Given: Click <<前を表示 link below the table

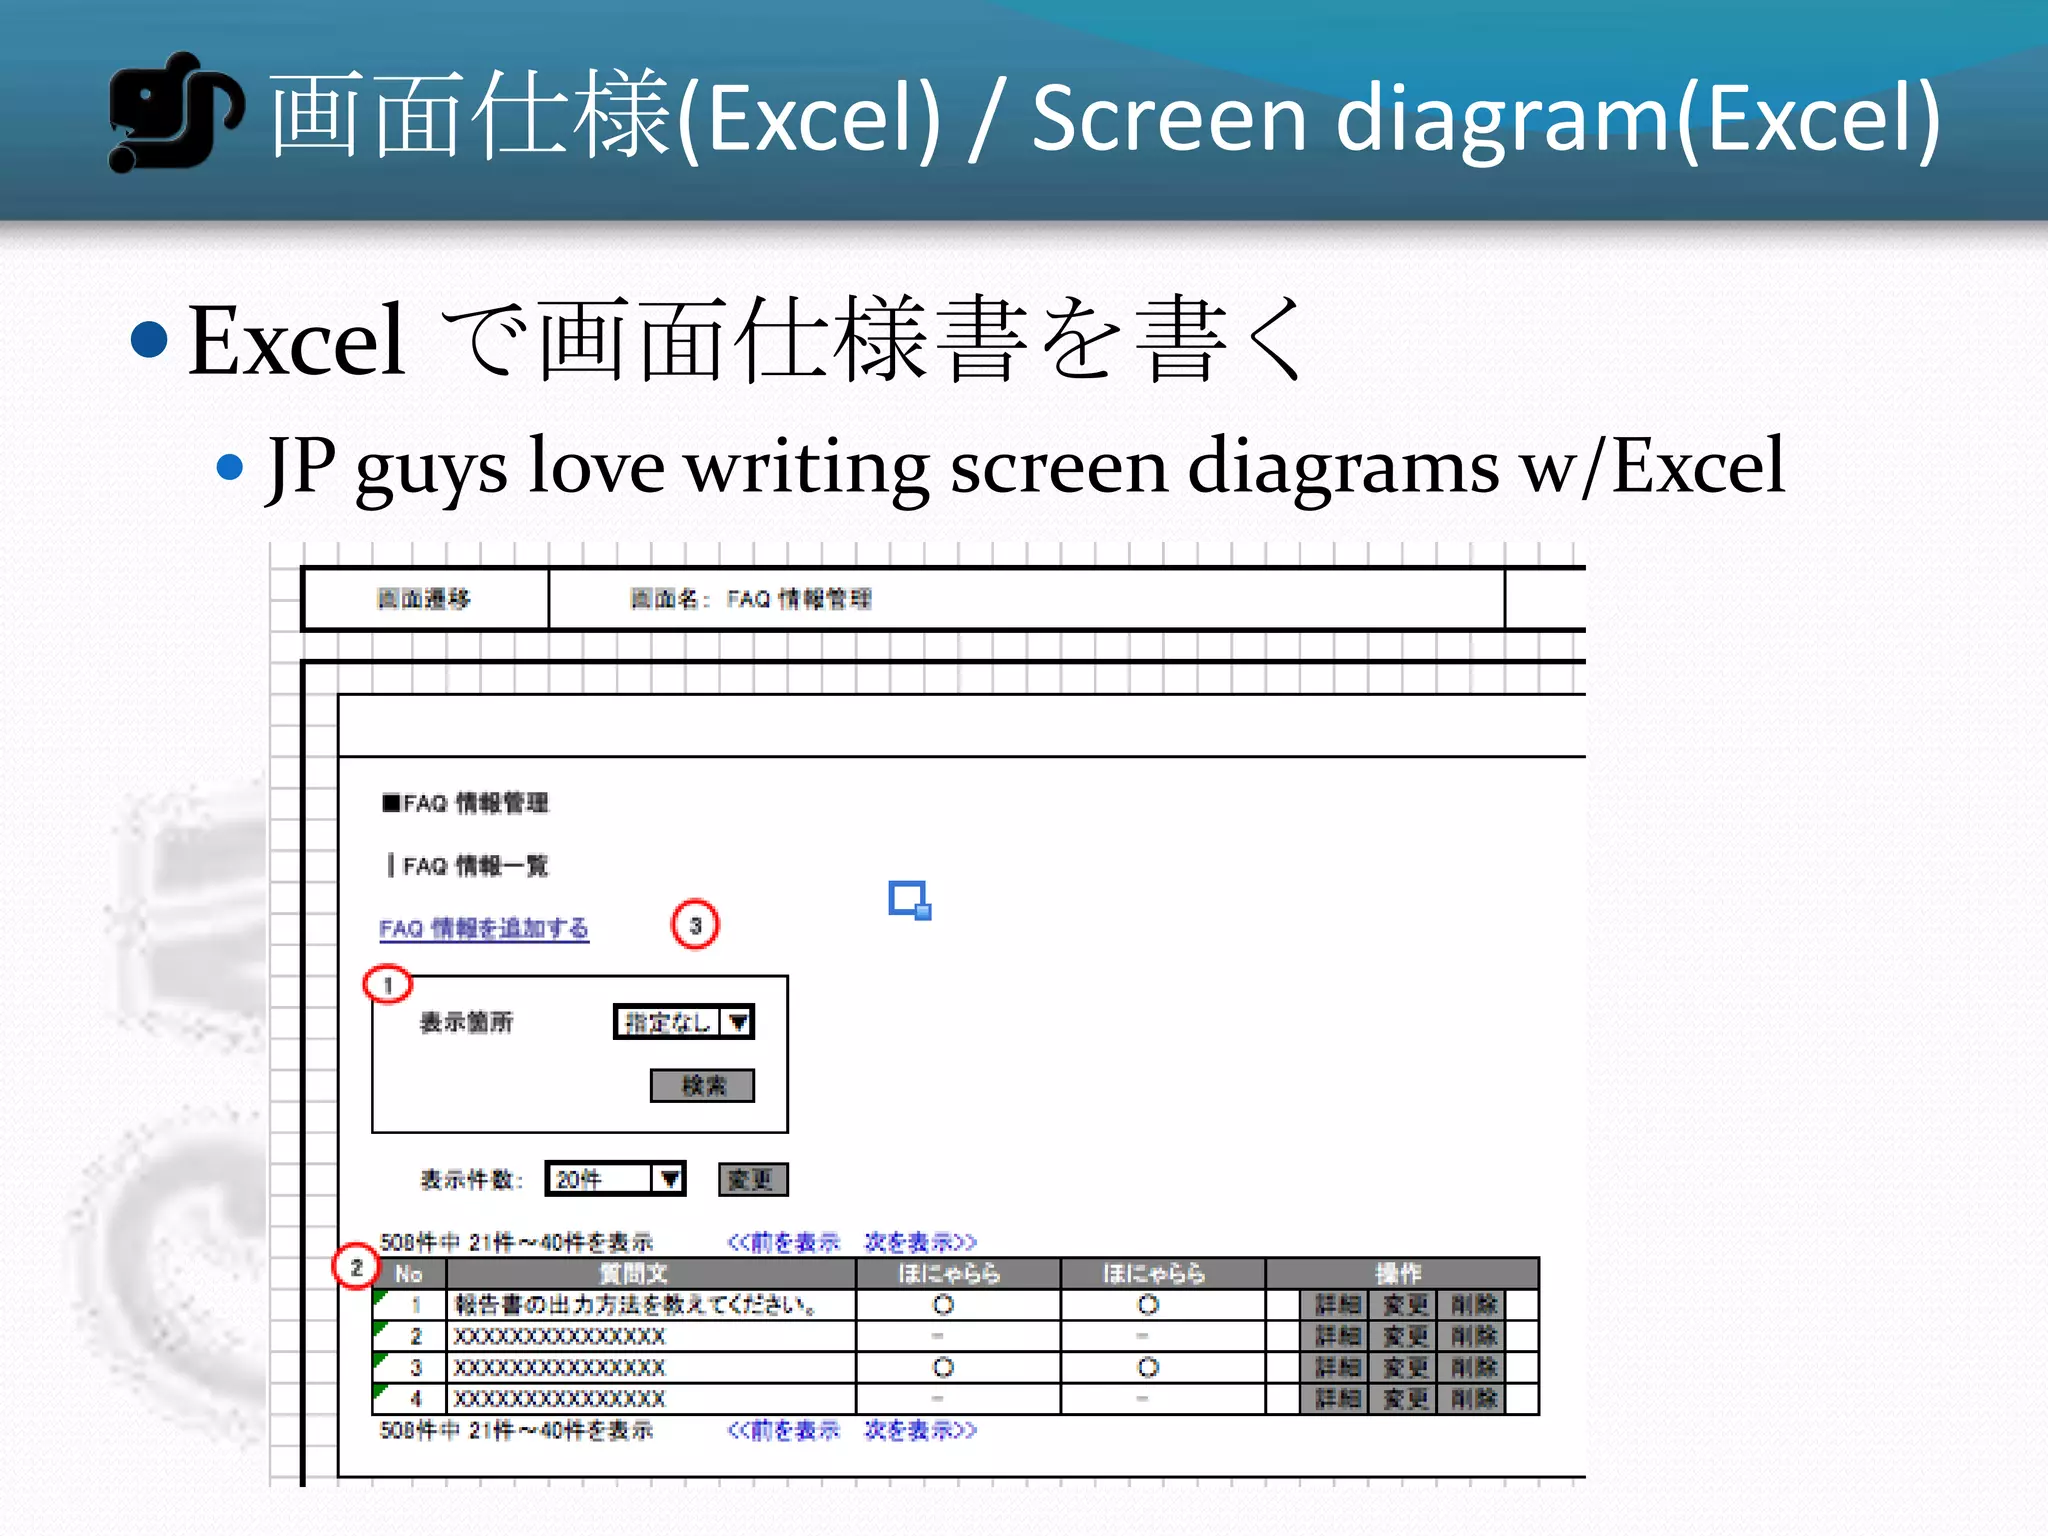Looking at the screenshot, I should (x=783, y=1430).
